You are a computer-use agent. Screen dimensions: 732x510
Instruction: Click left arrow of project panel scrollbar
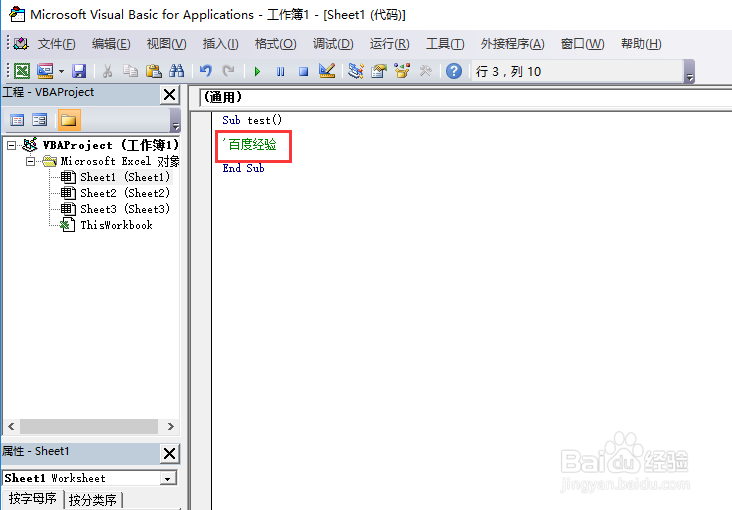[x=11, y=426]
